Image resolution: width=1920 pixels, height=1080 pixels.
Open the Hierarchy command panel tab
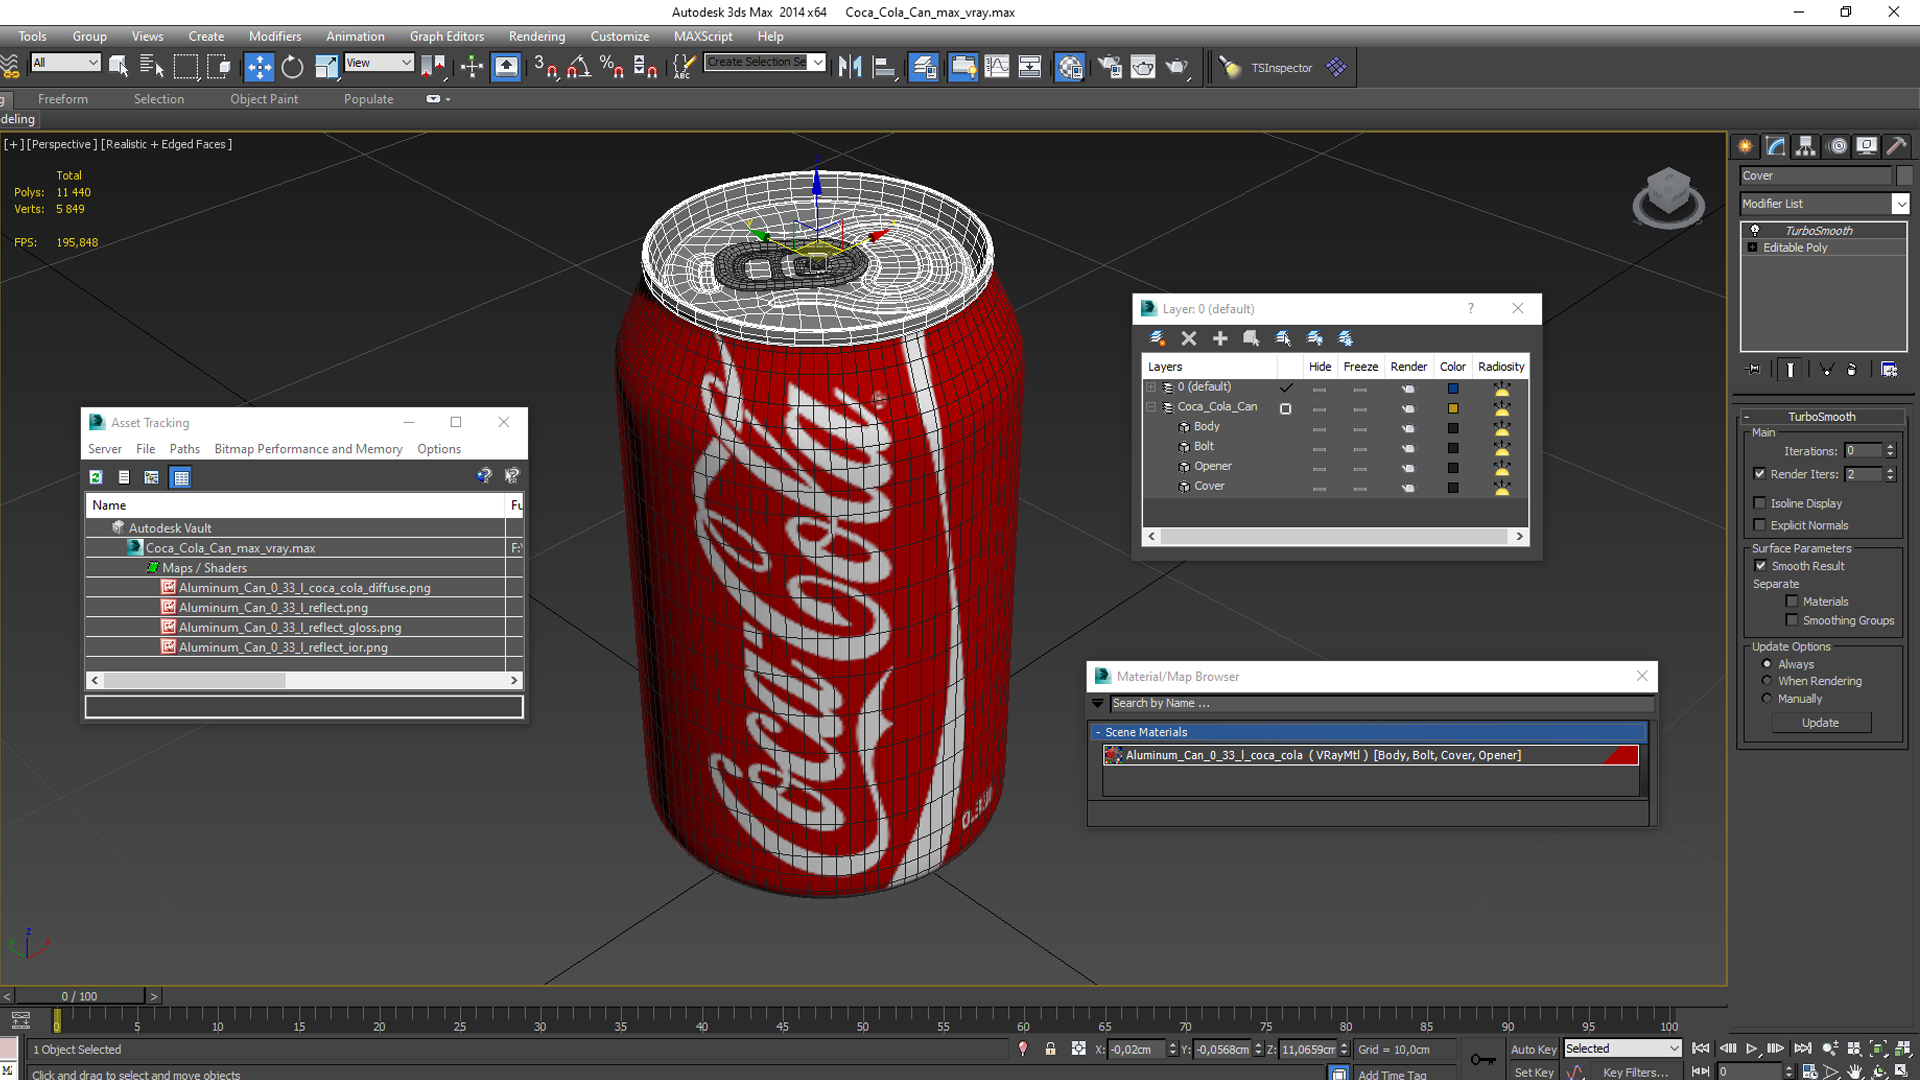coord(1806,146)
